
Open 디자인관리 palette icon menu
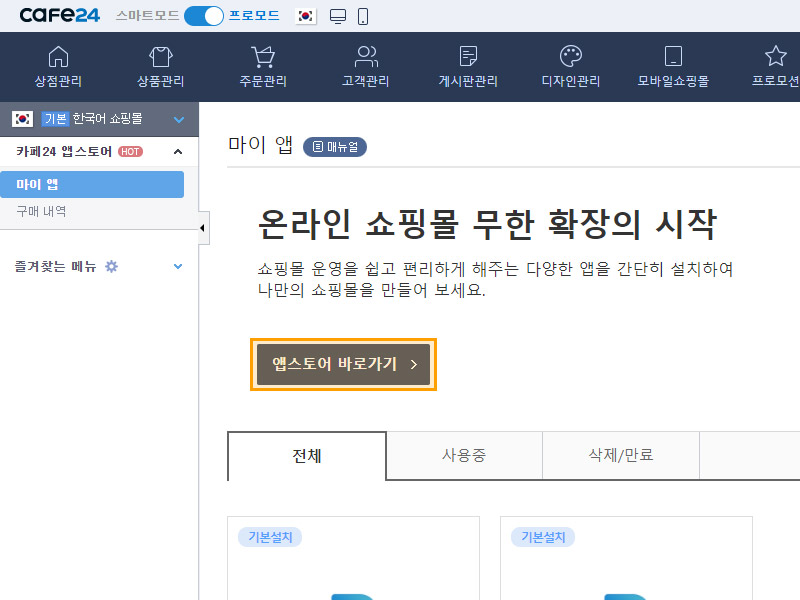(570, 66)
